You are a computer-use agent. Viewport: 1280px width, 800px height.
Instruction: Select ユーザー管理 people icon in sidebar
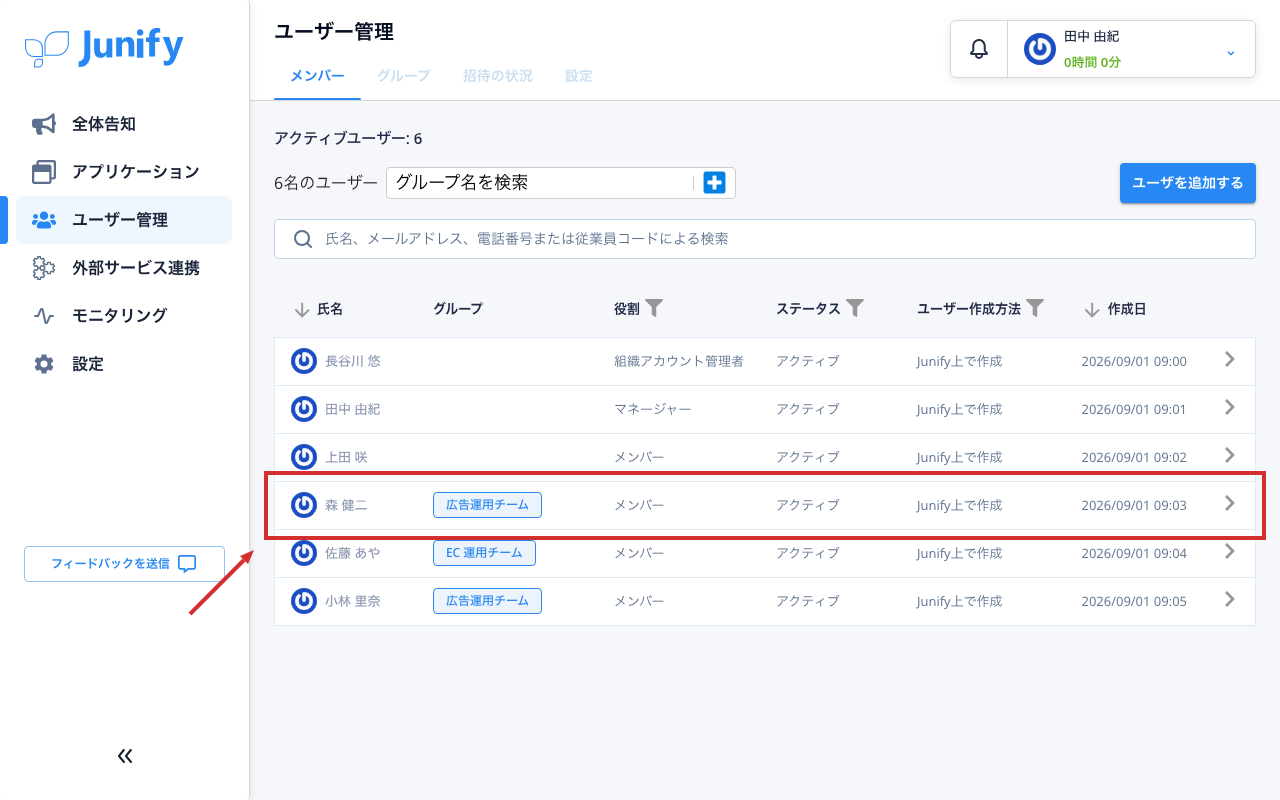click(44, 220)
